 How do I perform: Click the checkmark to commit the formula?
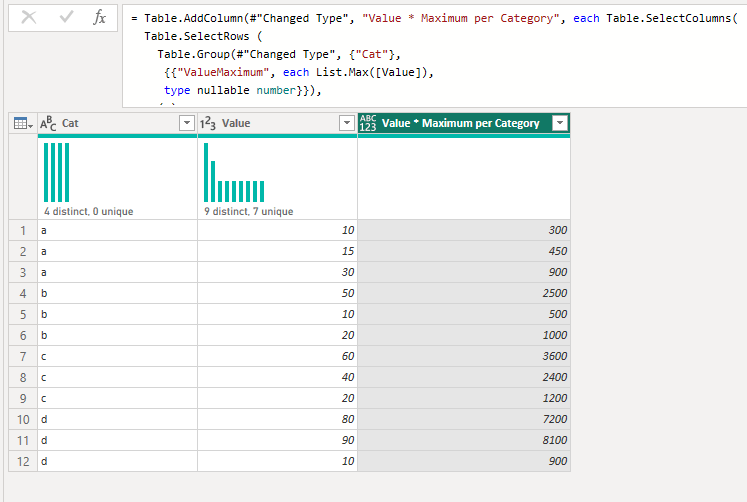pyautogui.click(x=66, y=18)
